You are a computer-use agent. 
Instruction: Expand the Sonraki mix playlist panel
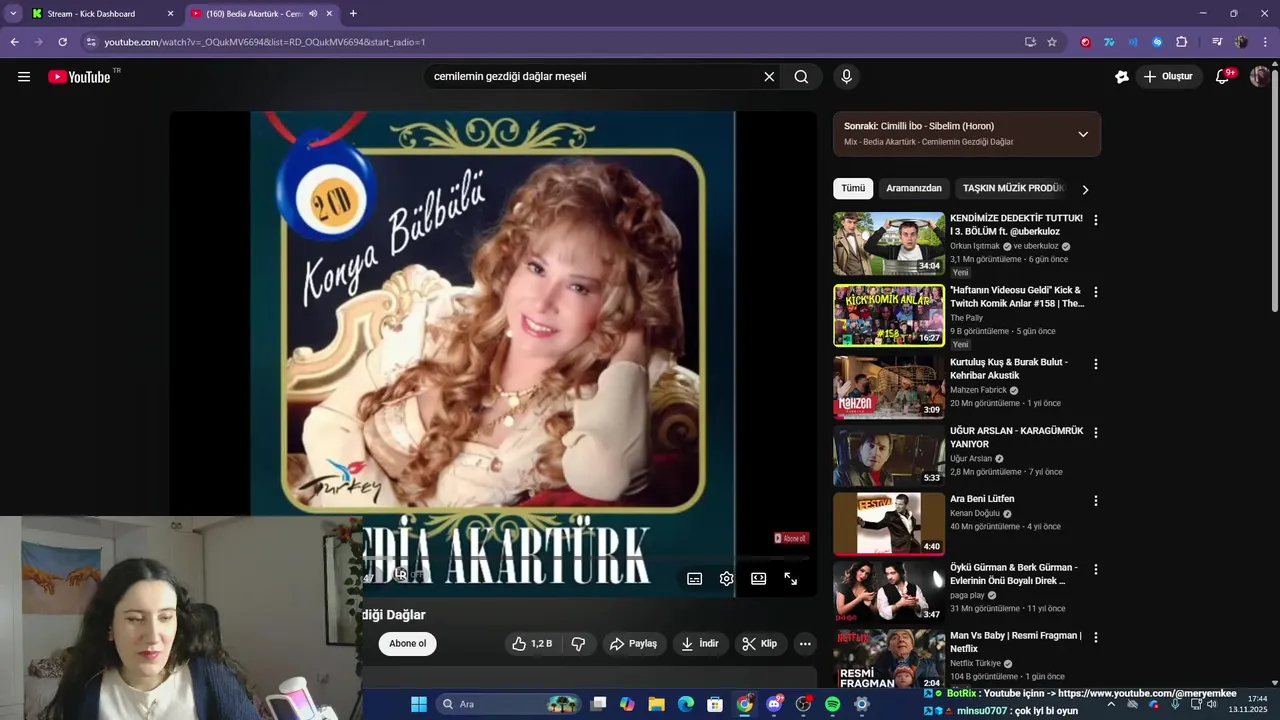[1083, 134]
